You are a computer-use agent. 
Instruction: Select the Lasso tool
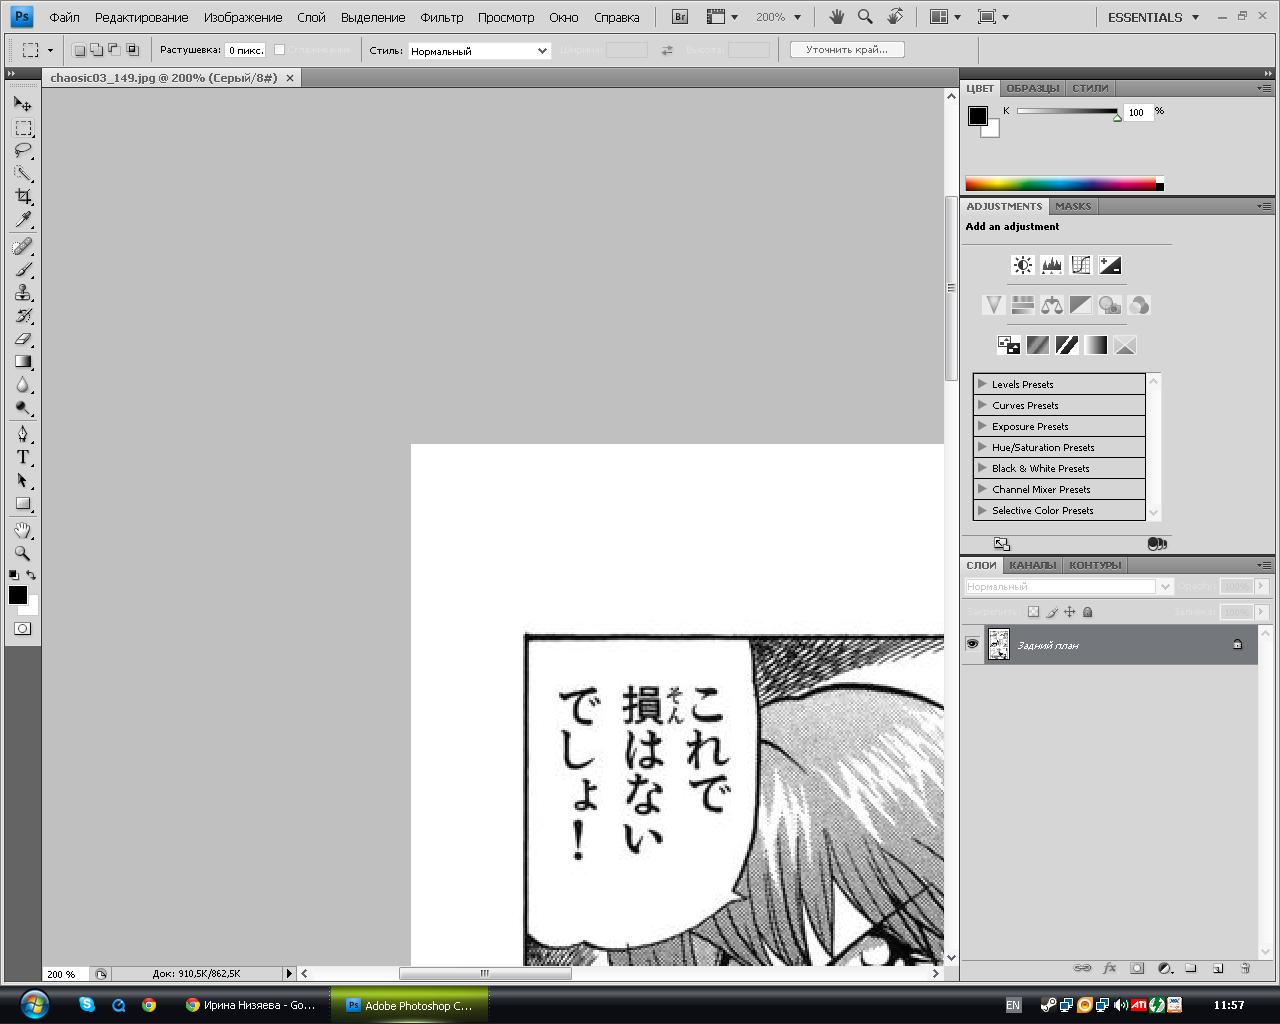tap(23, 151)
